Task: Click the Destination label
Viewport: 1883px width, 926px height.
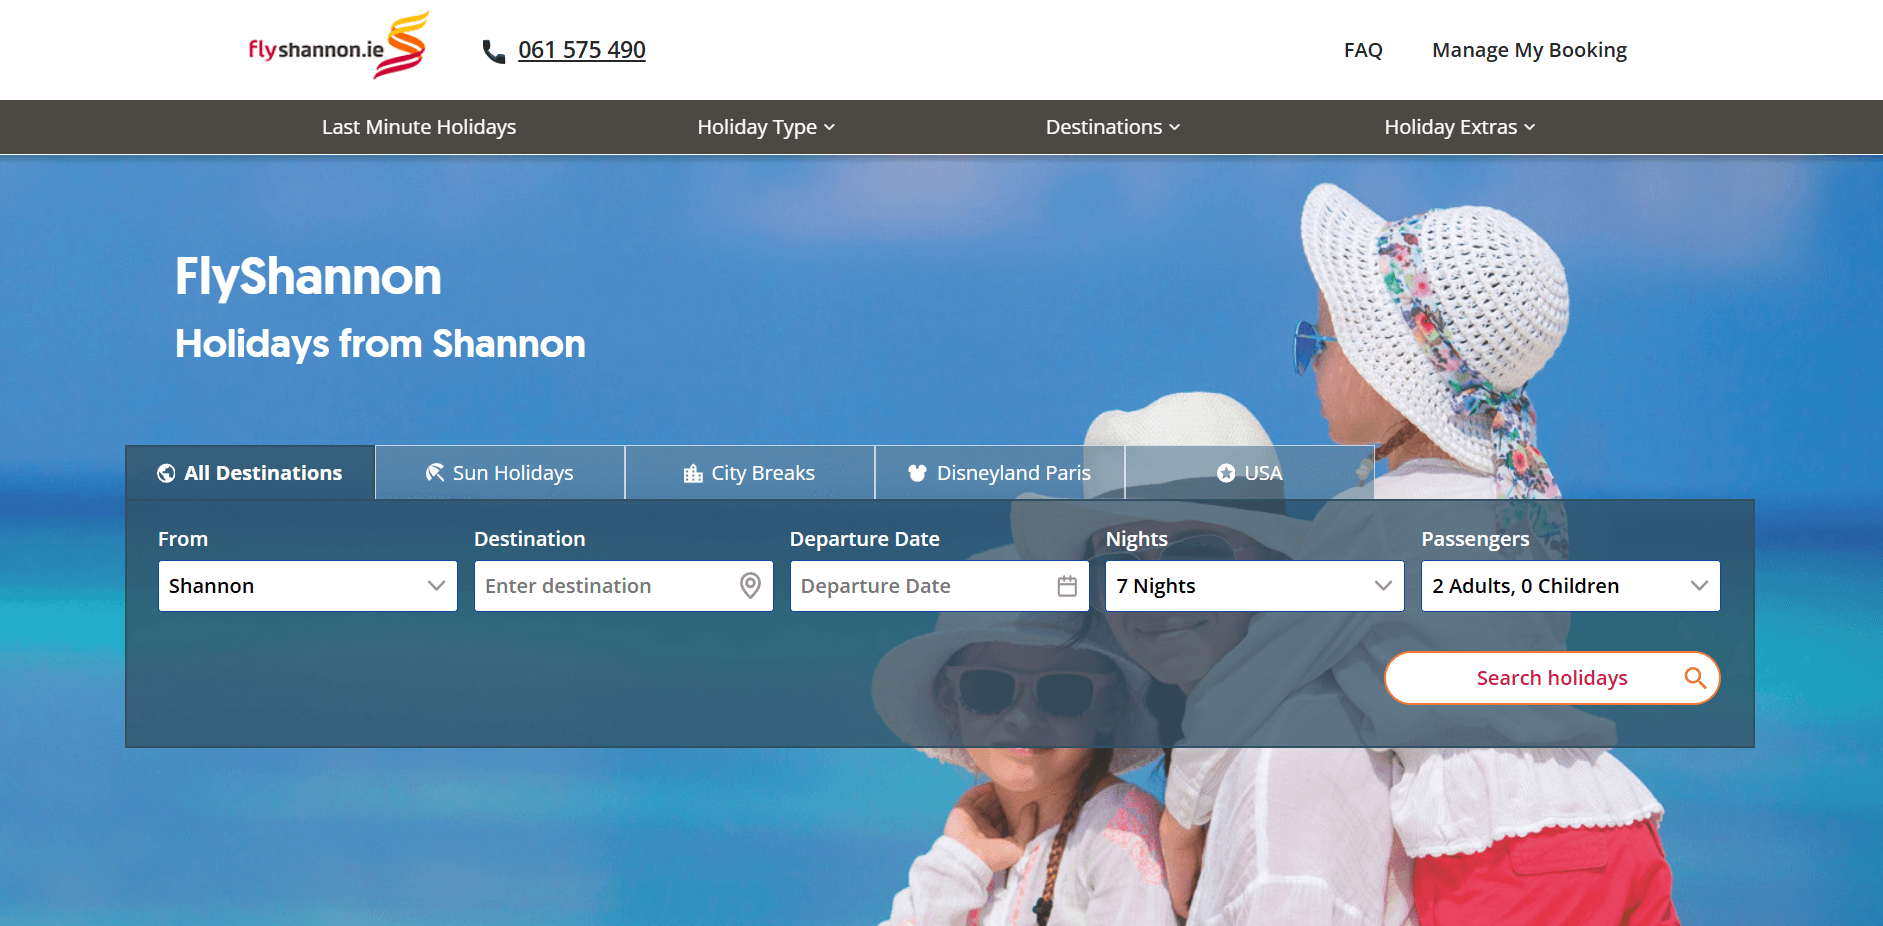Action: pyautogui.click(x=530, y=539)
